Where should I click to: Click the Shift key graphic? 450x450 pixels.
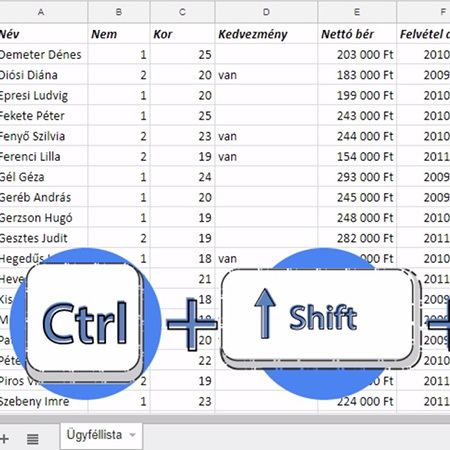click(x=318, y=318)
